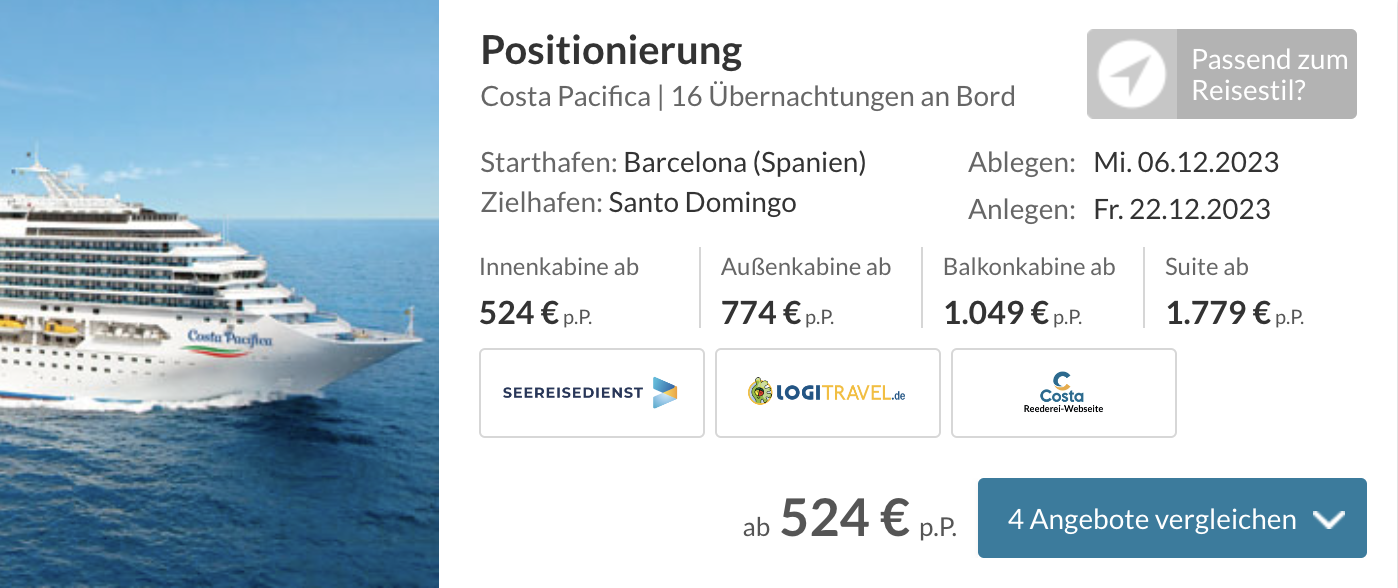Click the compass arrow icon for Reisestil
The height and width of the screenshot is (588, 1398).
(1132, 75)
